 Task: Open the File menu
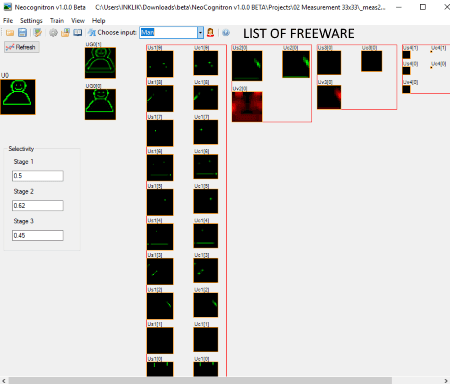tap(8, 21)
